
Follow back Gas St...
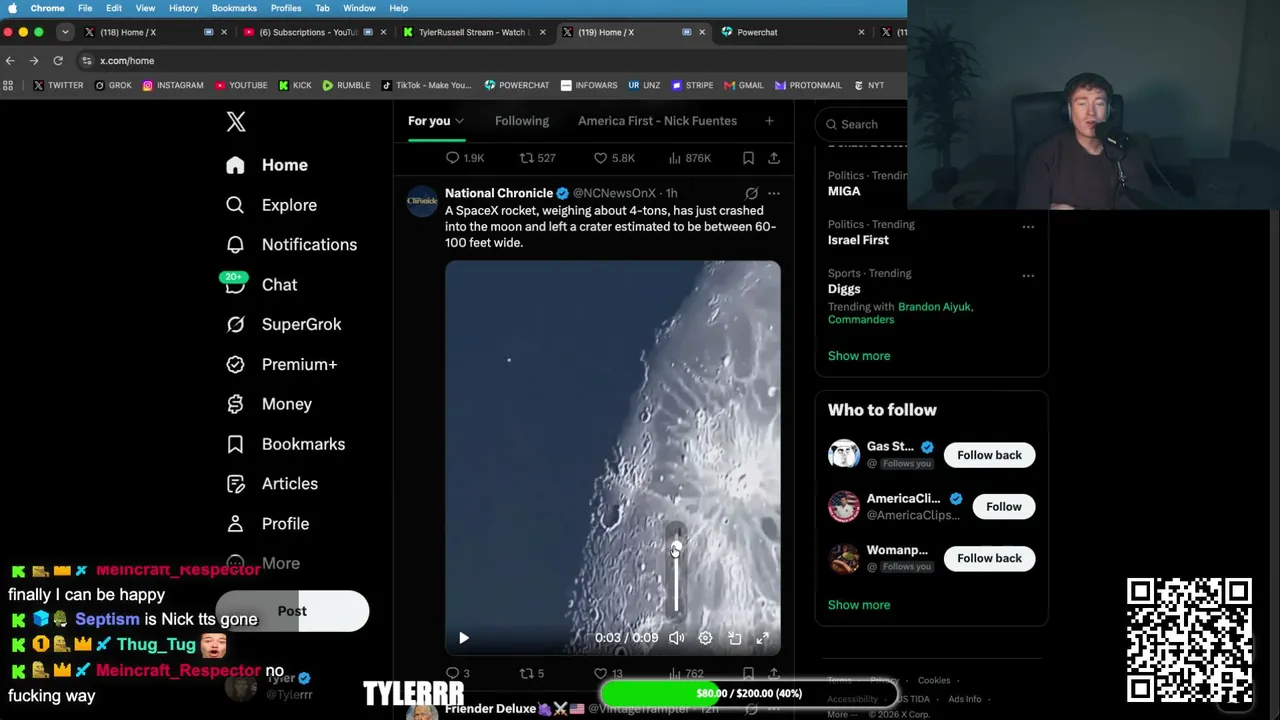pyautogui.click(x=989, y=455)
